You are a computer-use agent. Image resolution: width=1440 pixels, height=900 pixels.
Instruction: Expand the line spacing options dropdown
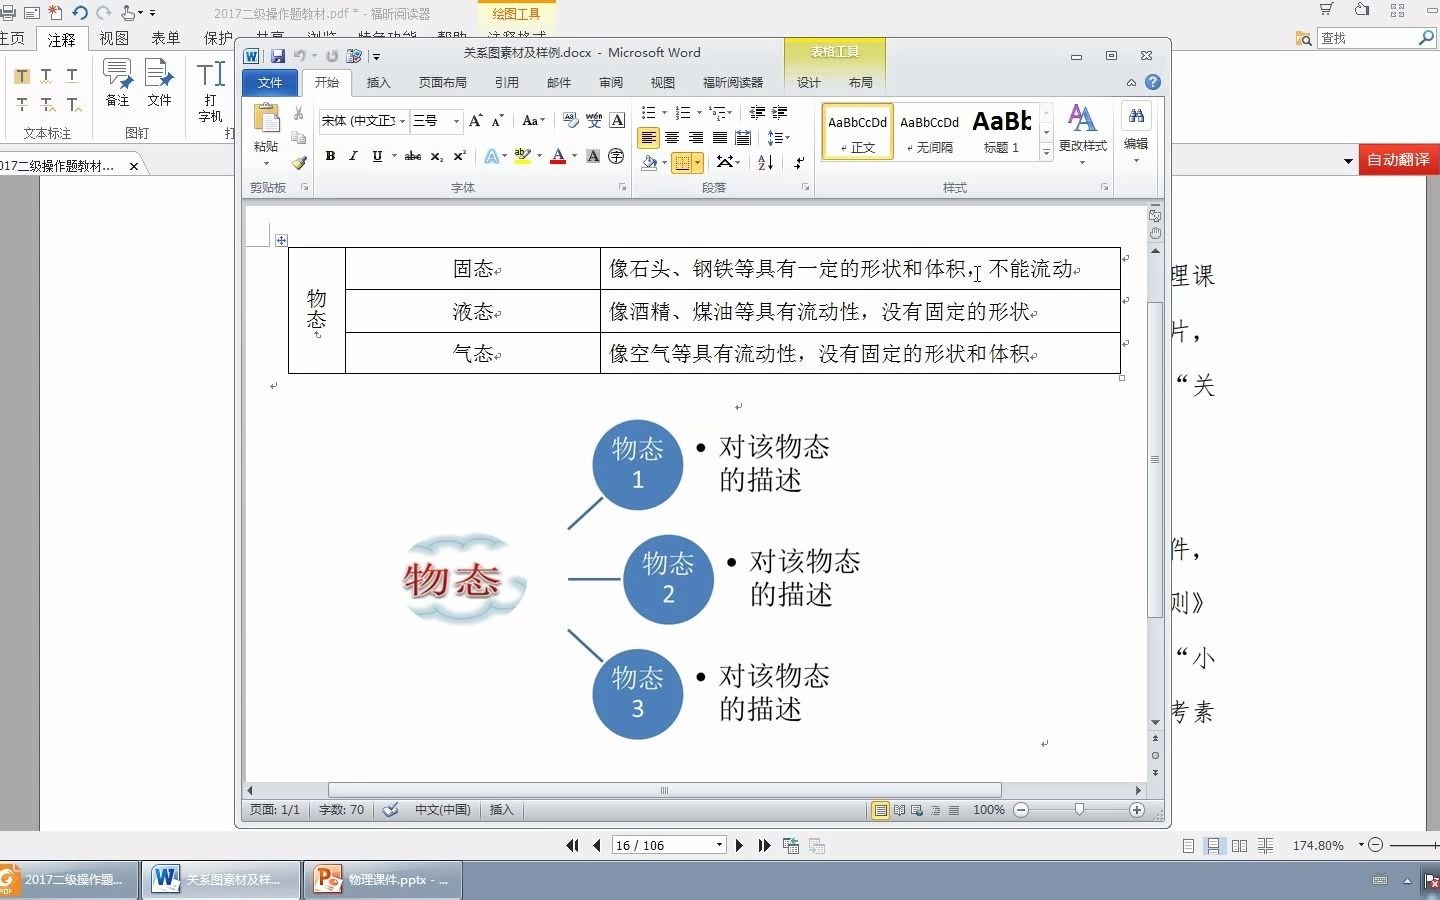point(788,138)
